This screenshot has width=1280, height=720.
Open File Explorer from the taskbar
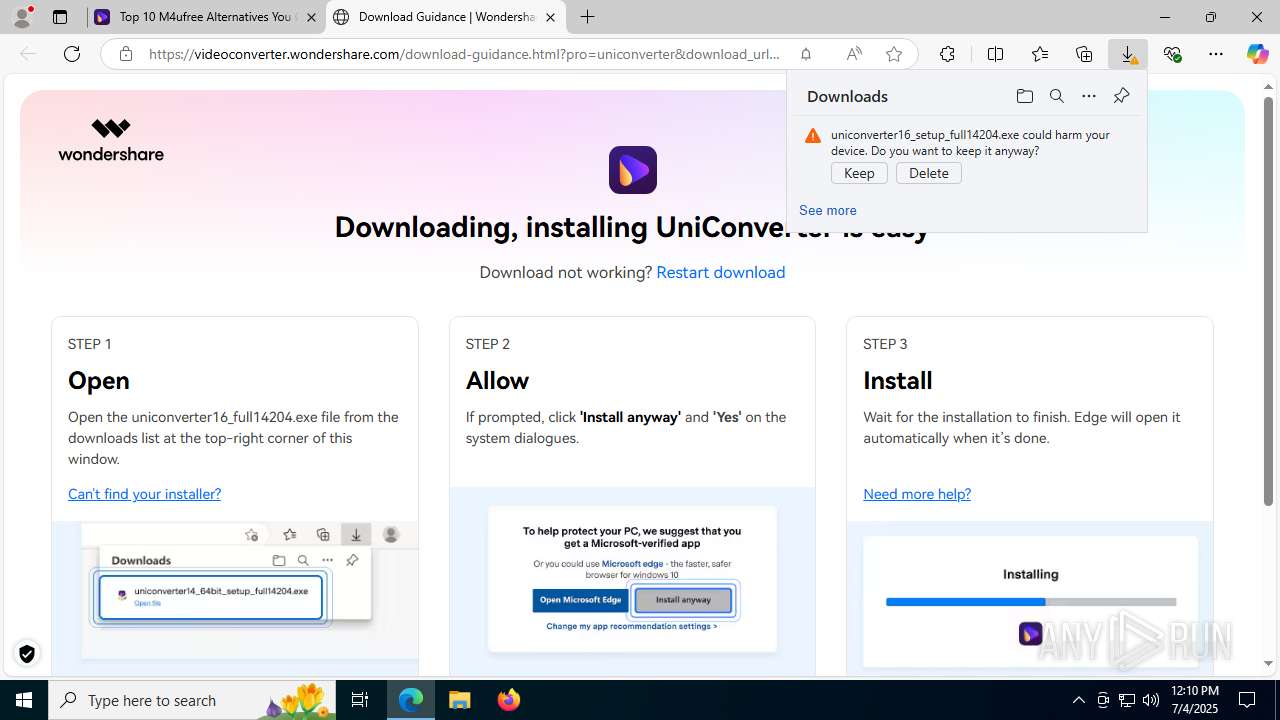click(460, 700)
